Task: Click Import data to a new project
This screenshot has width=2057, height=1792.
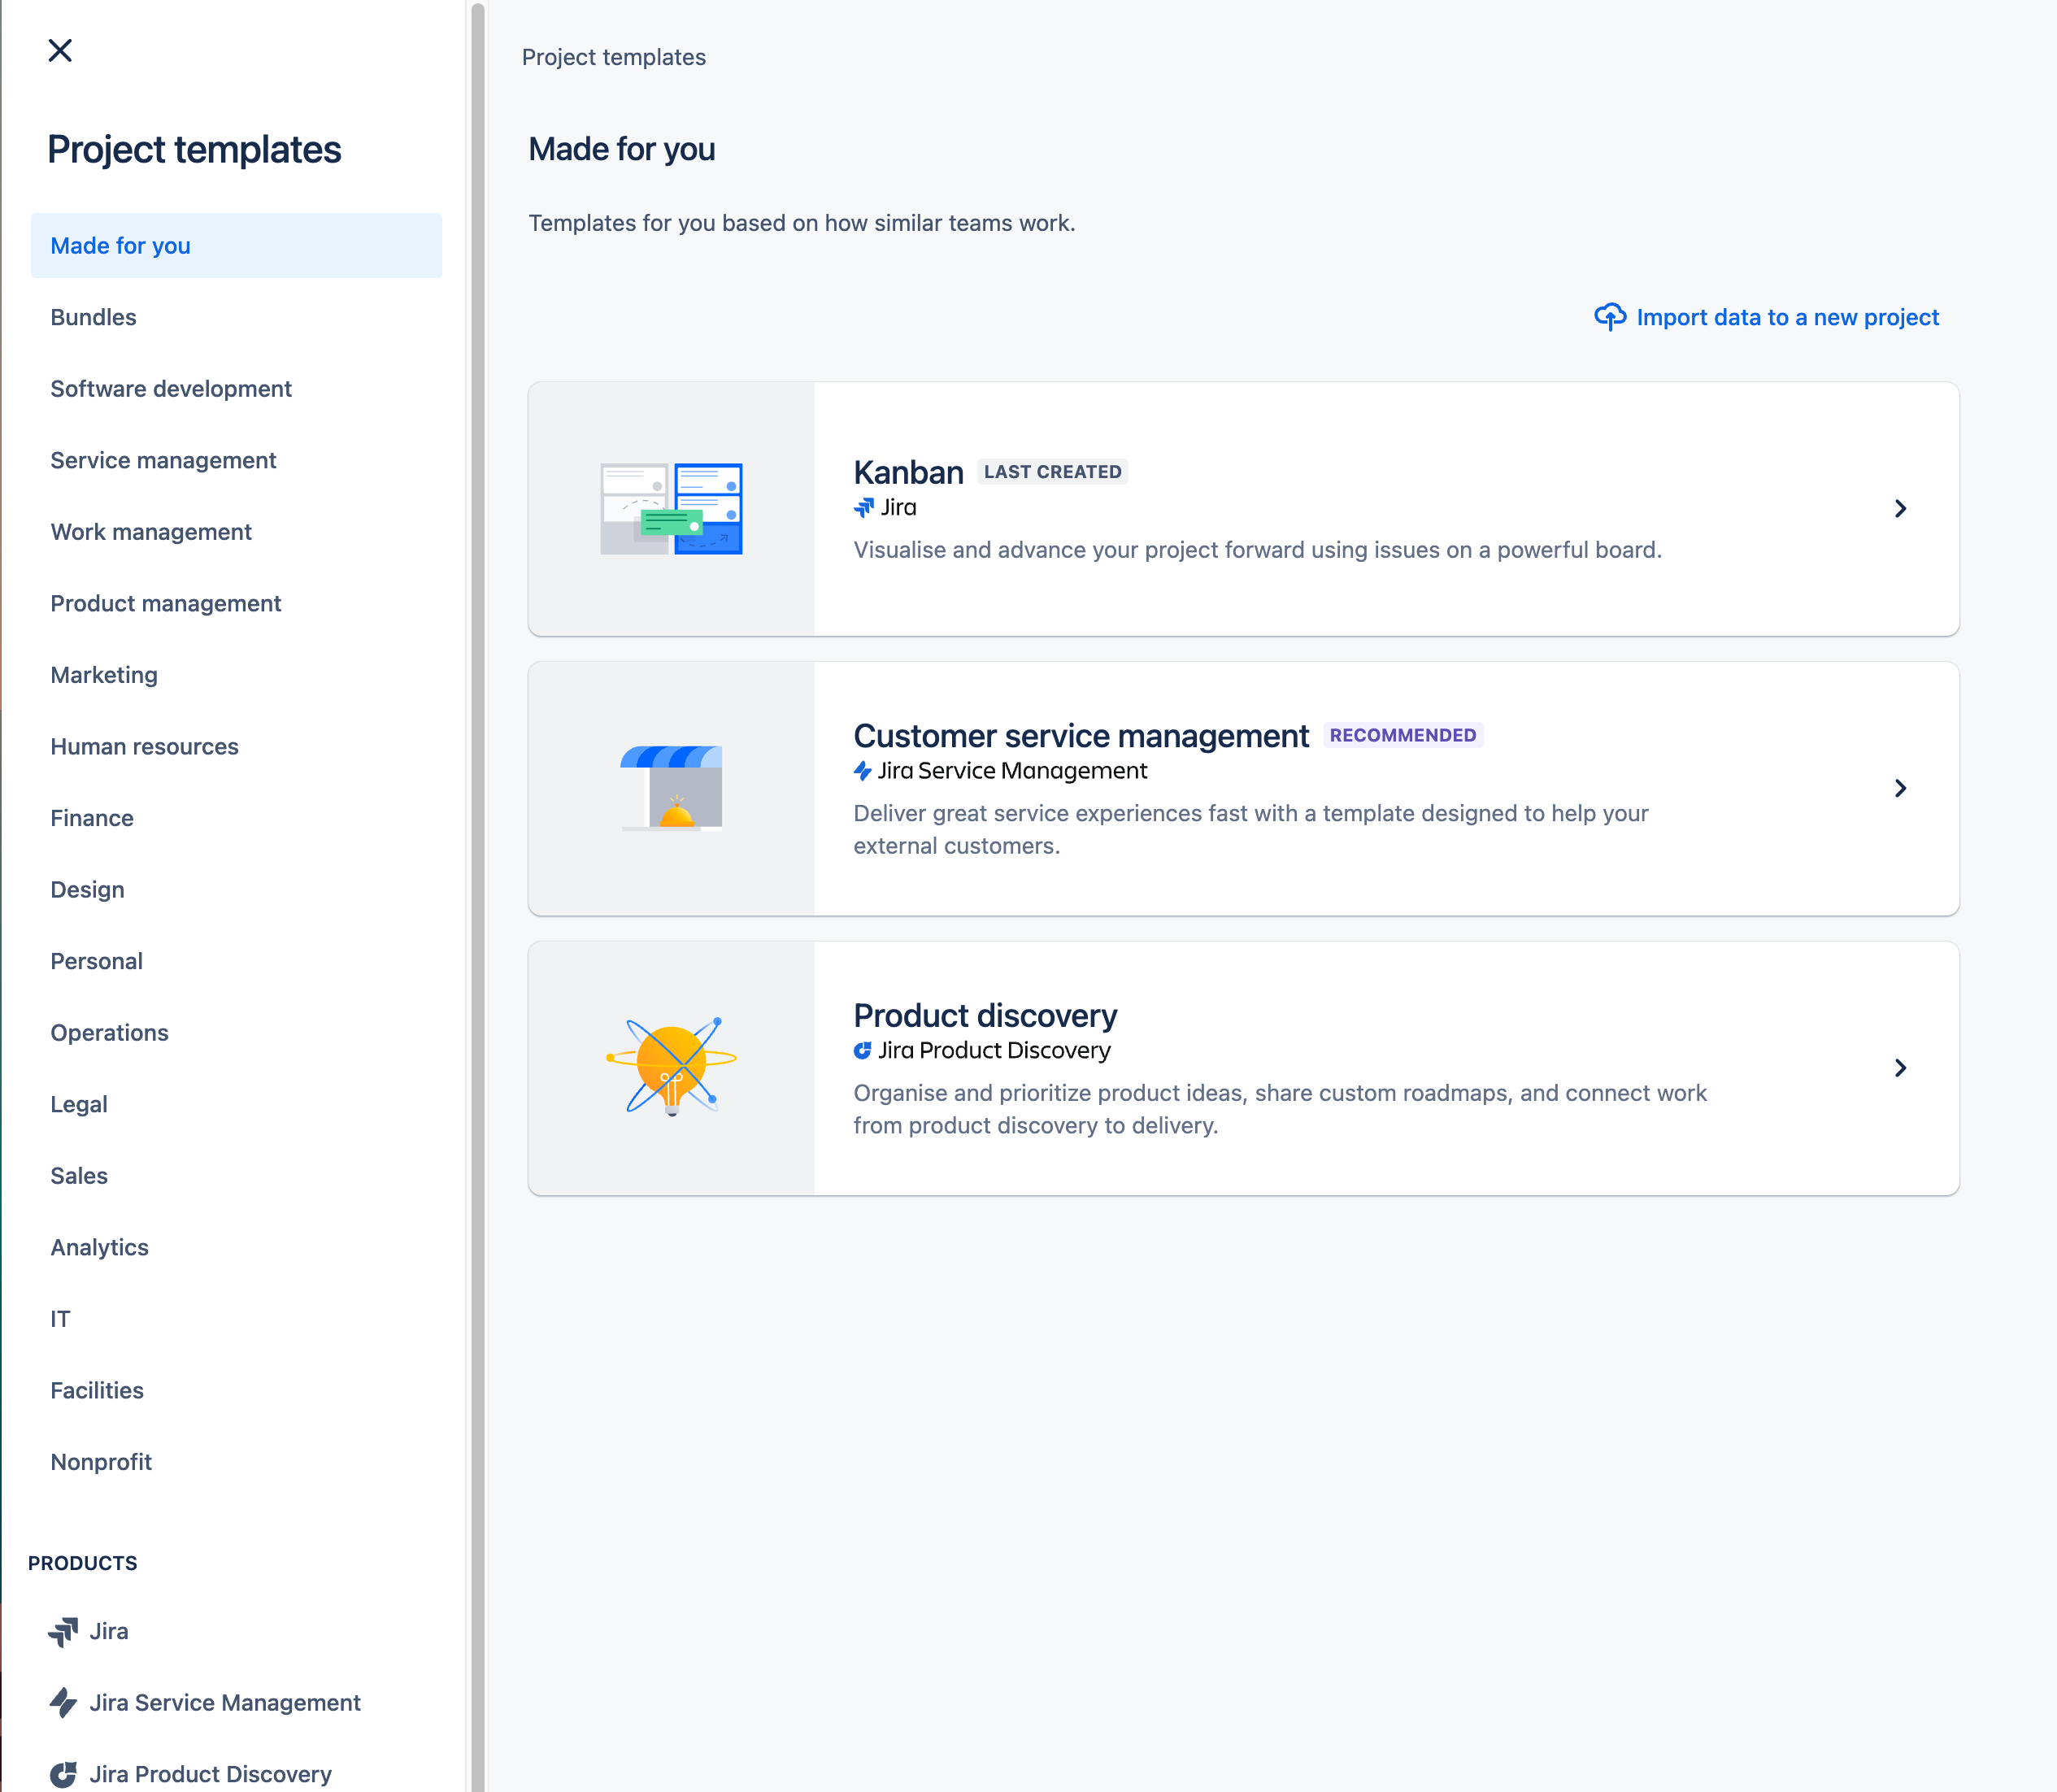Action: point(1767,317)
